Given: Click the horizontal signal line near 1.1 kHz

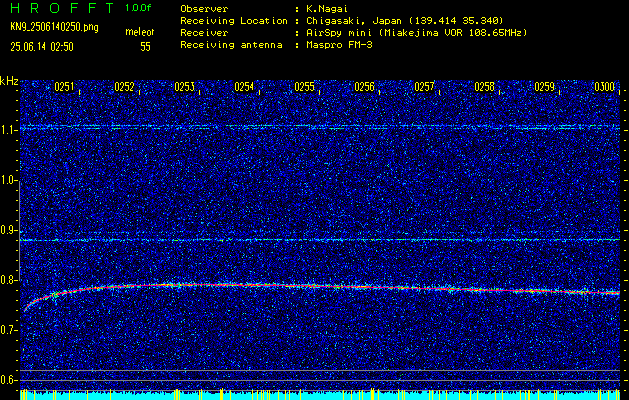Looking at the screenshot, I should (320, 127).
